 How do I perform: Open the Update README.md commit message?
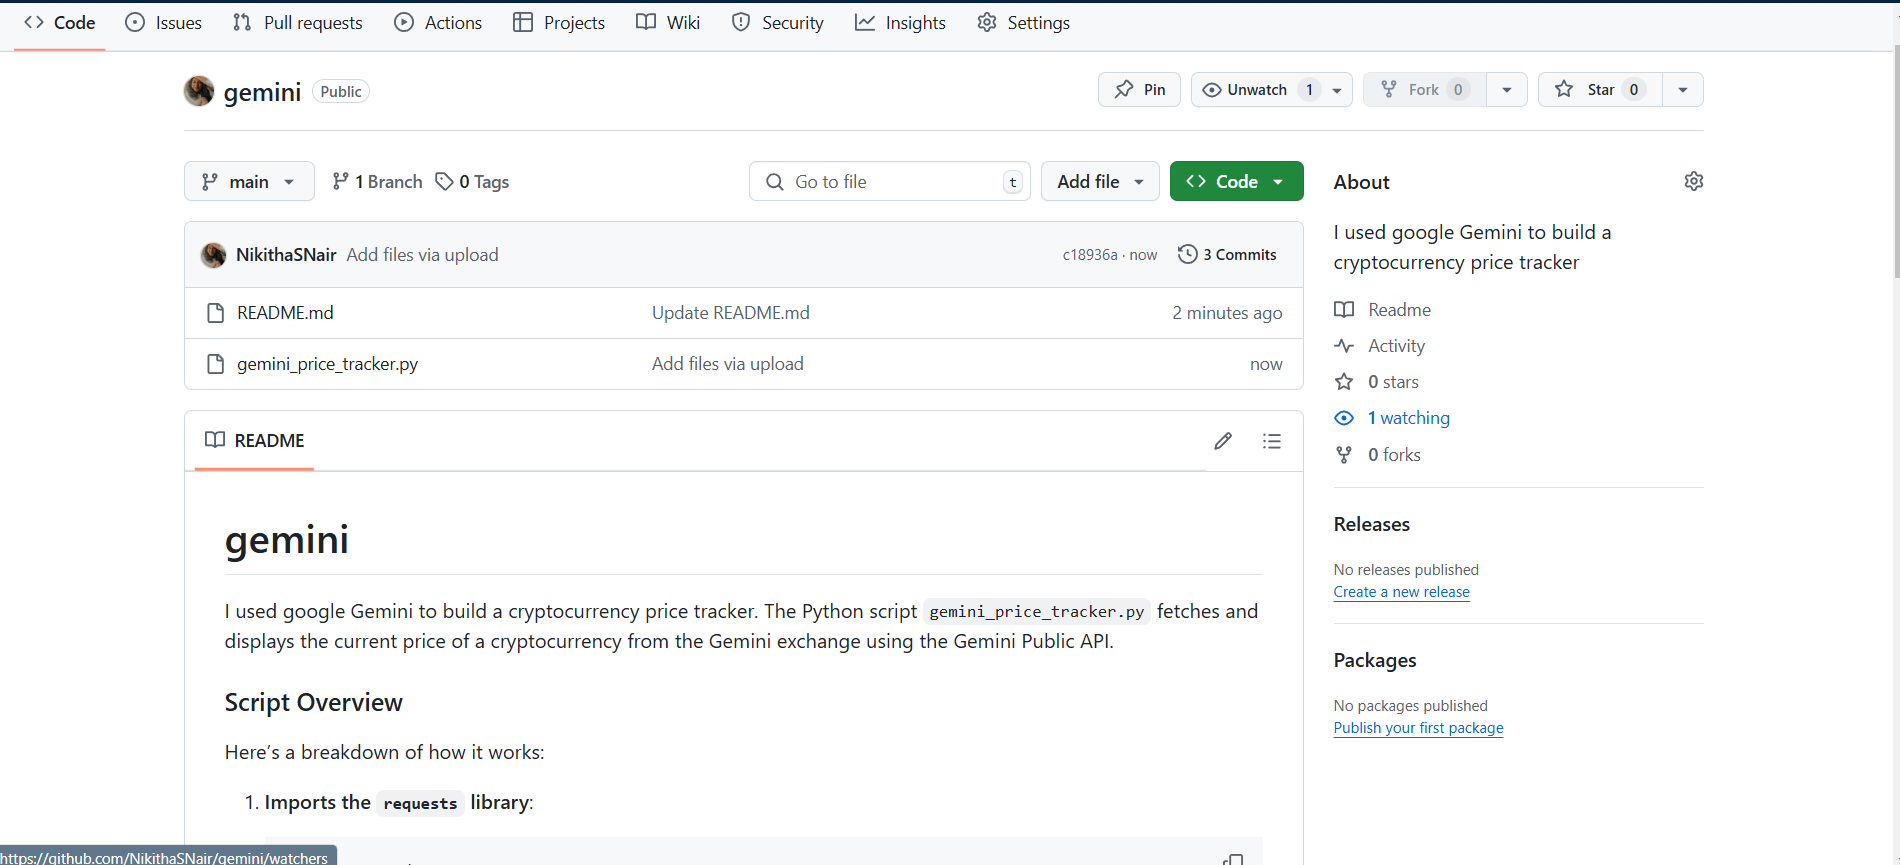(x=731, y=313)
